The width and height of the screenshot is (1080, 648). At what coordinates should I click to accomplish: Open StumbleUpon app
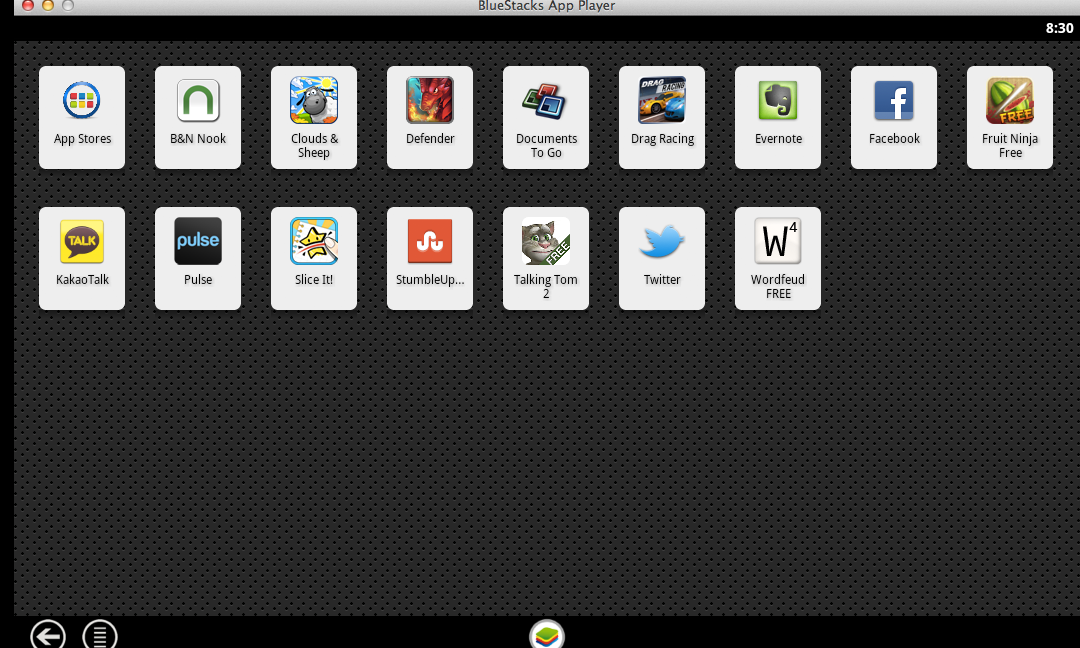pyautogui.click(x=430, y=258)
